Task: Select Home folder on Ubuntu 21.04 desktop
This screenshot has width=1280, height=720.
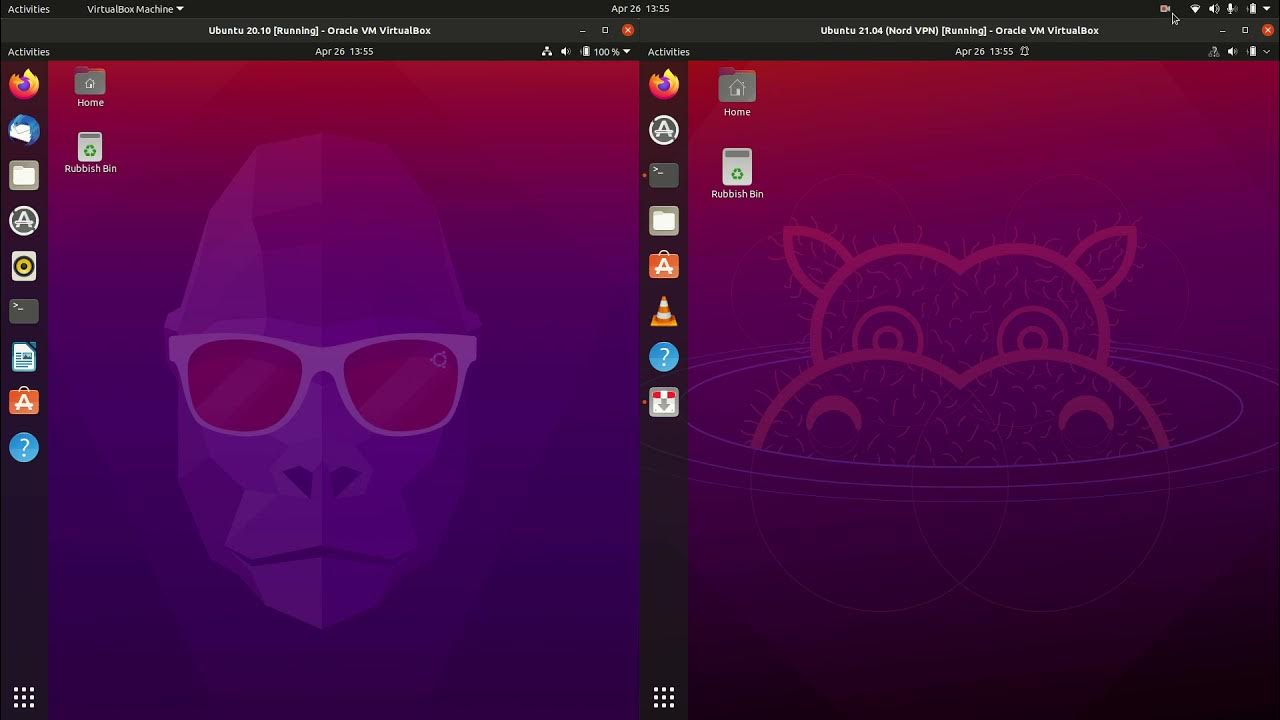Action: (737, 93)
